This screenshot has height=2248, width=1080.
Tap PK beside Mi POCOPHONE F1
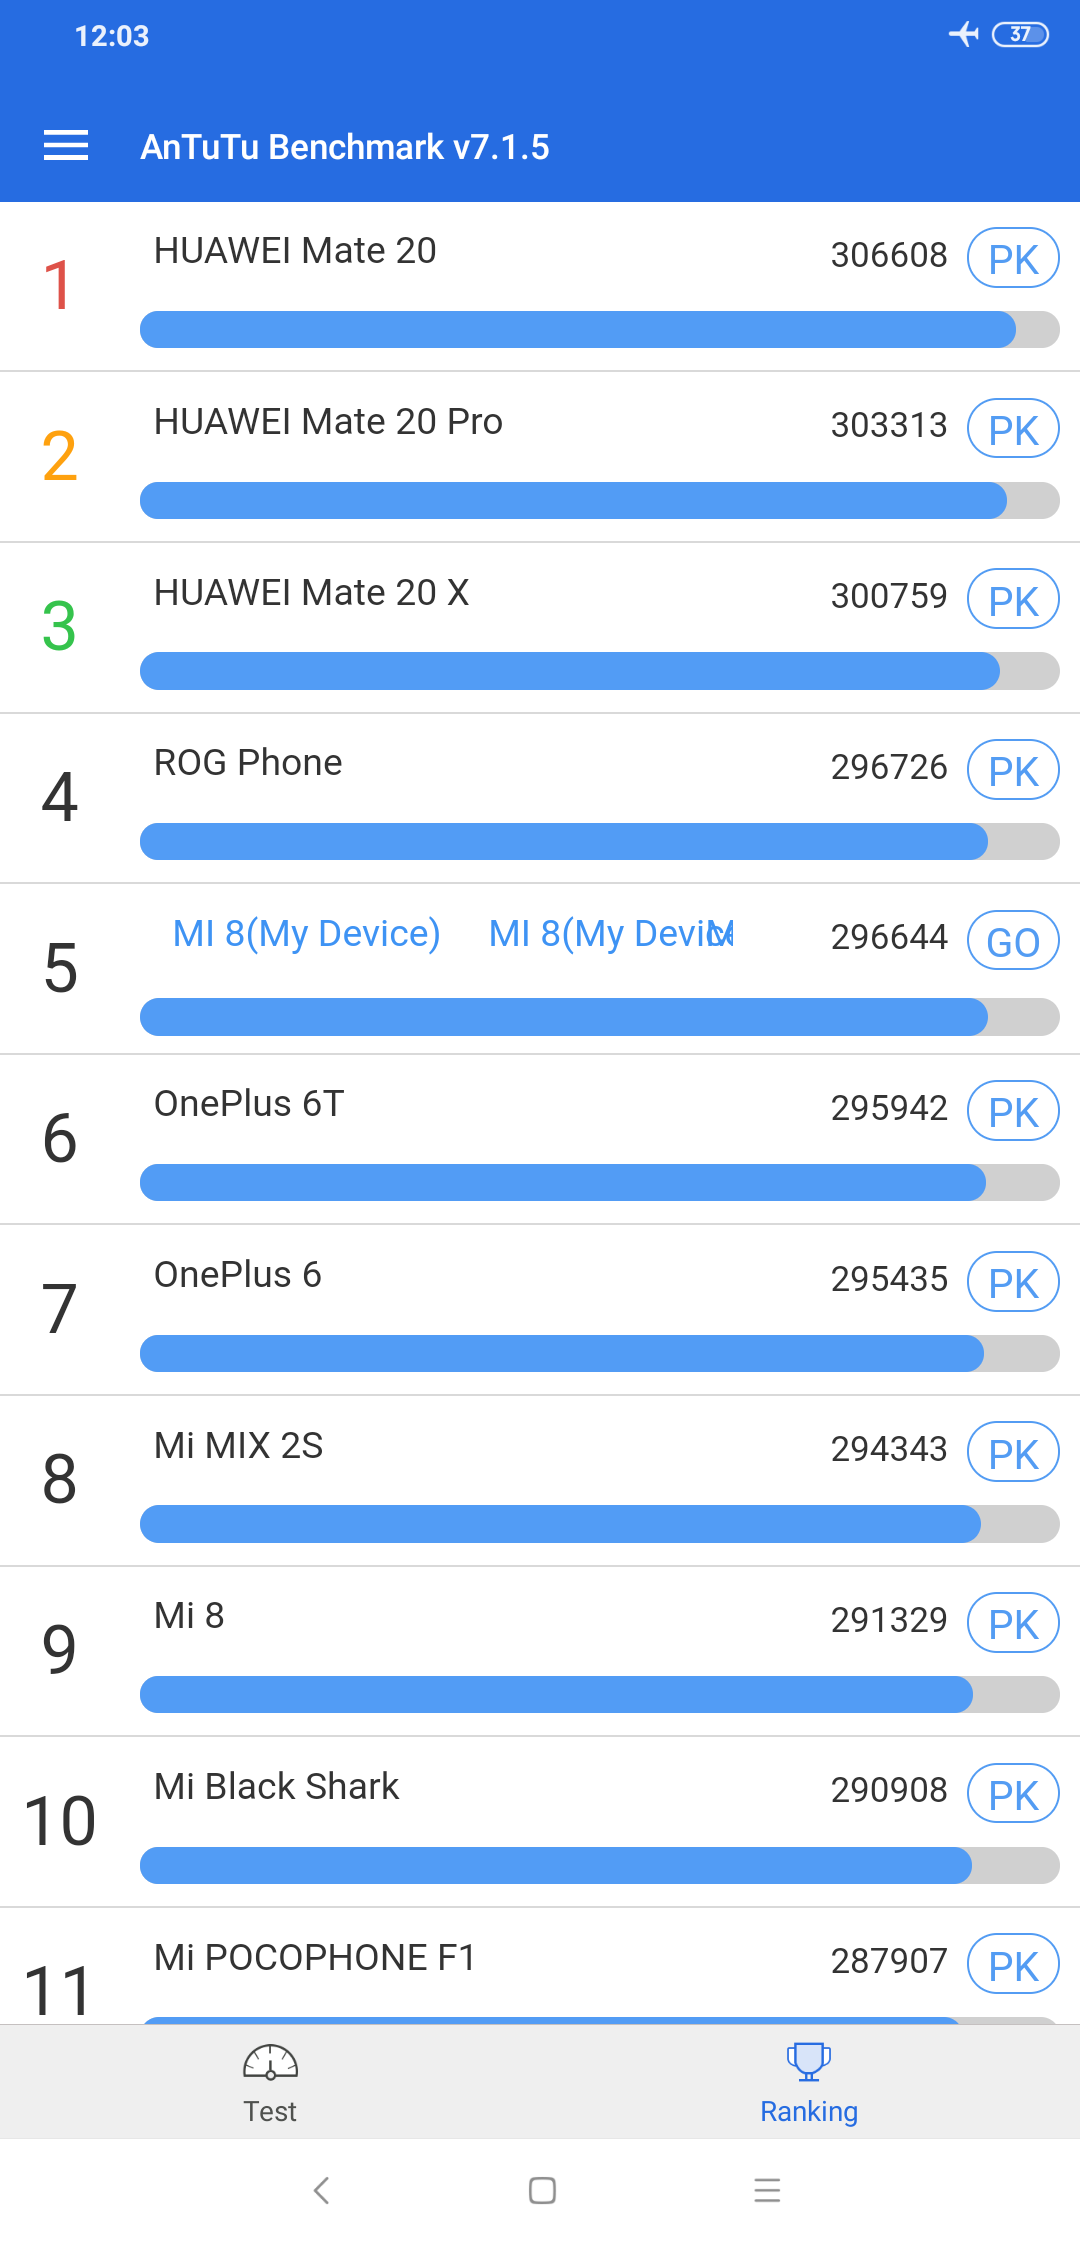1013,1964
